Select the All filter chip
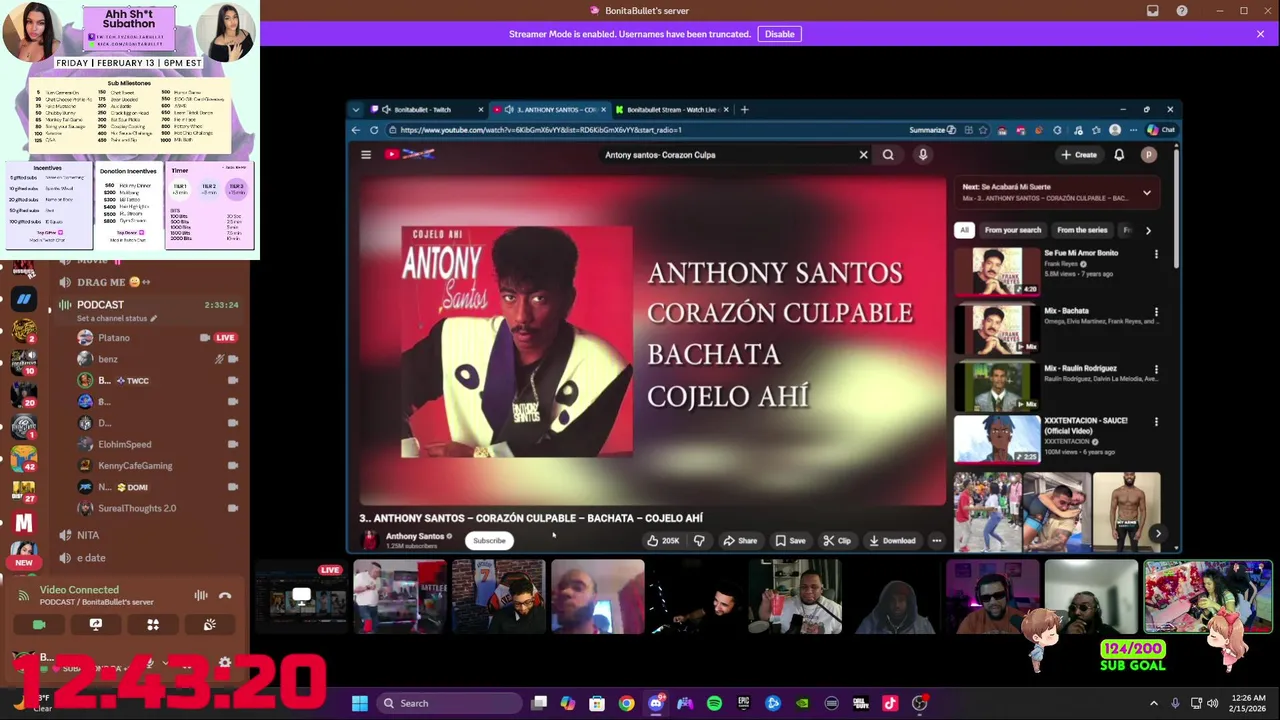This screenshot has height=720, width=1280. pos(964,230)
